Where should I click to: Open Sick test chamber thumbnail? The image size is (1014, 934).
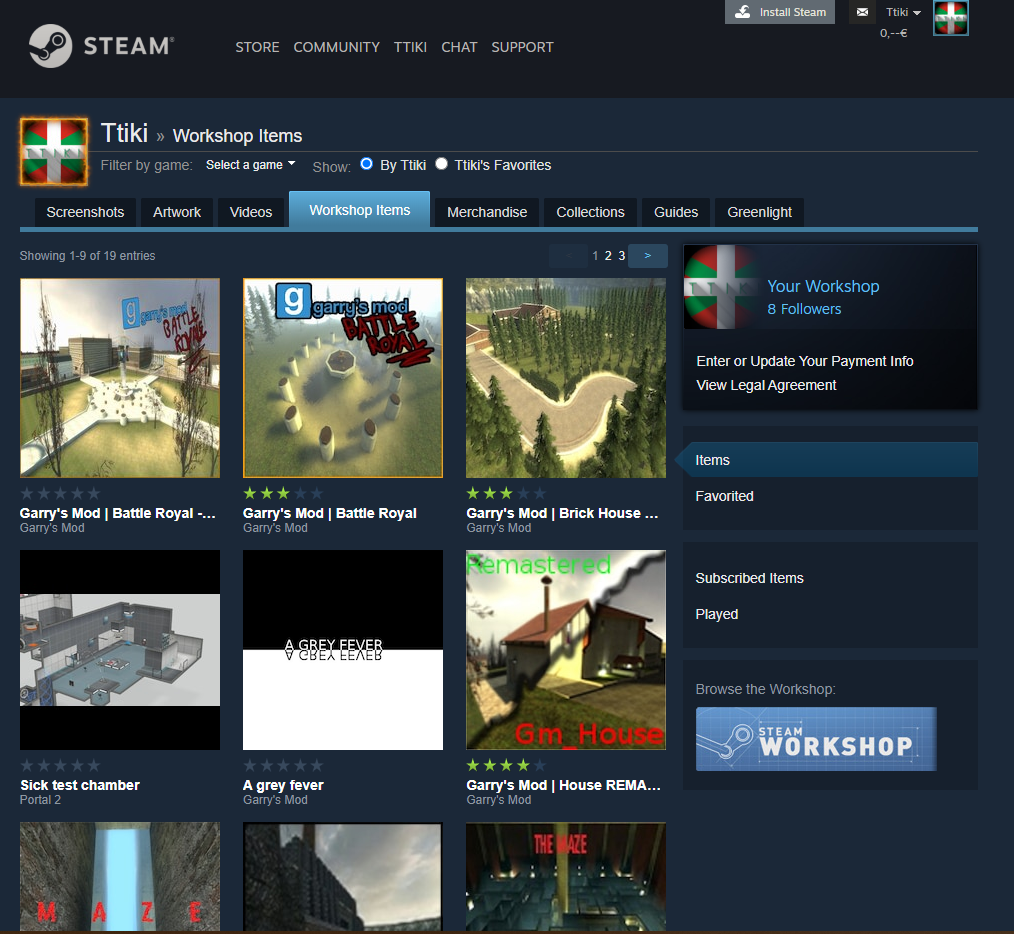(x=120, y=650)
